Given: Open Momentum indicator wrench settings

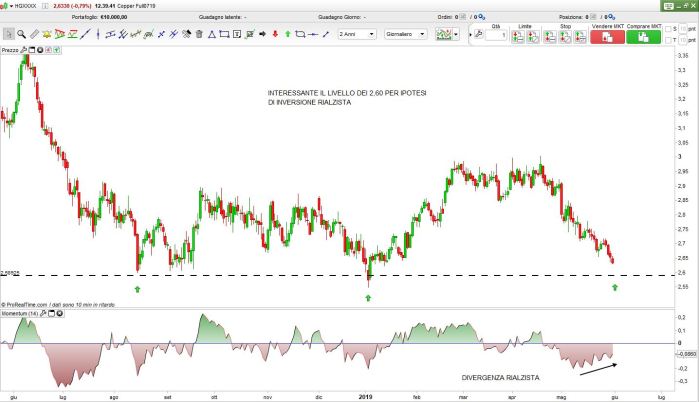Looking at the screenshot, I should [42, 315].
